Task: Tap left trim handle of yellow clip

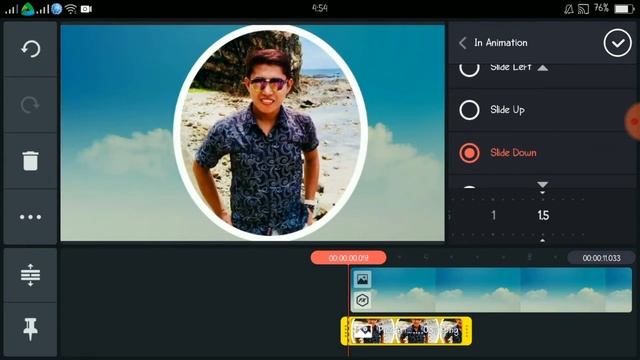Action: pyautogui.click(x=346, y=331)
